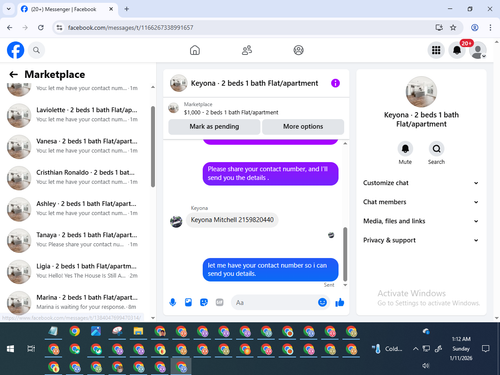Open the Friends icon in top navigation
Viewport: 500px width, 375px height.
coord(247,50)
